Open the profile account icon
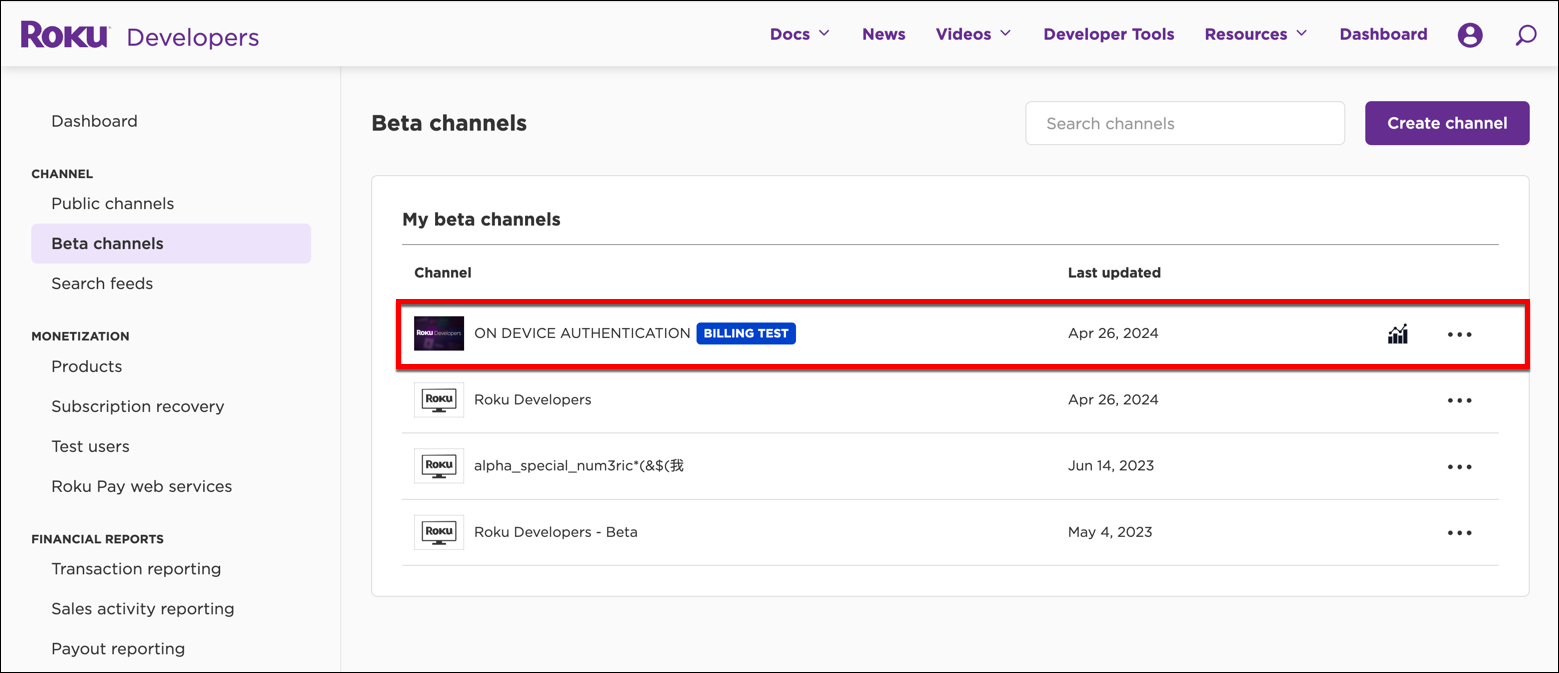 [1469, 33]
